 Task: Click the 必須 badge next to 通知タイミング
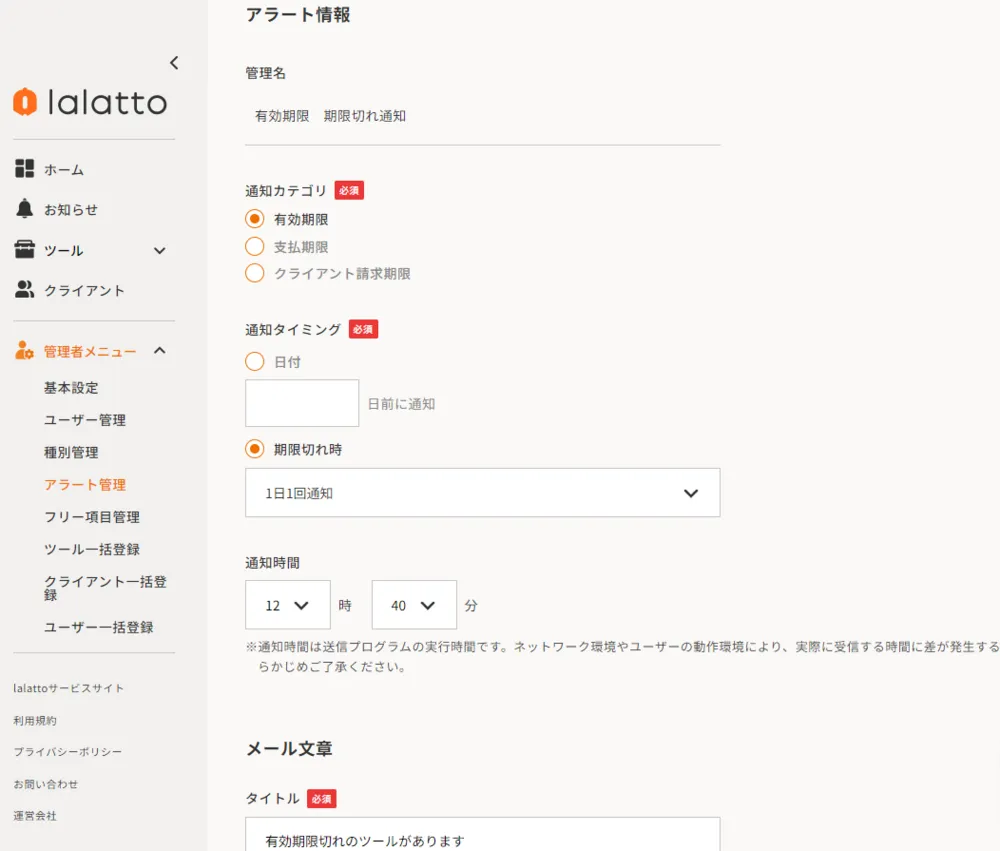[x=364, y=329]
